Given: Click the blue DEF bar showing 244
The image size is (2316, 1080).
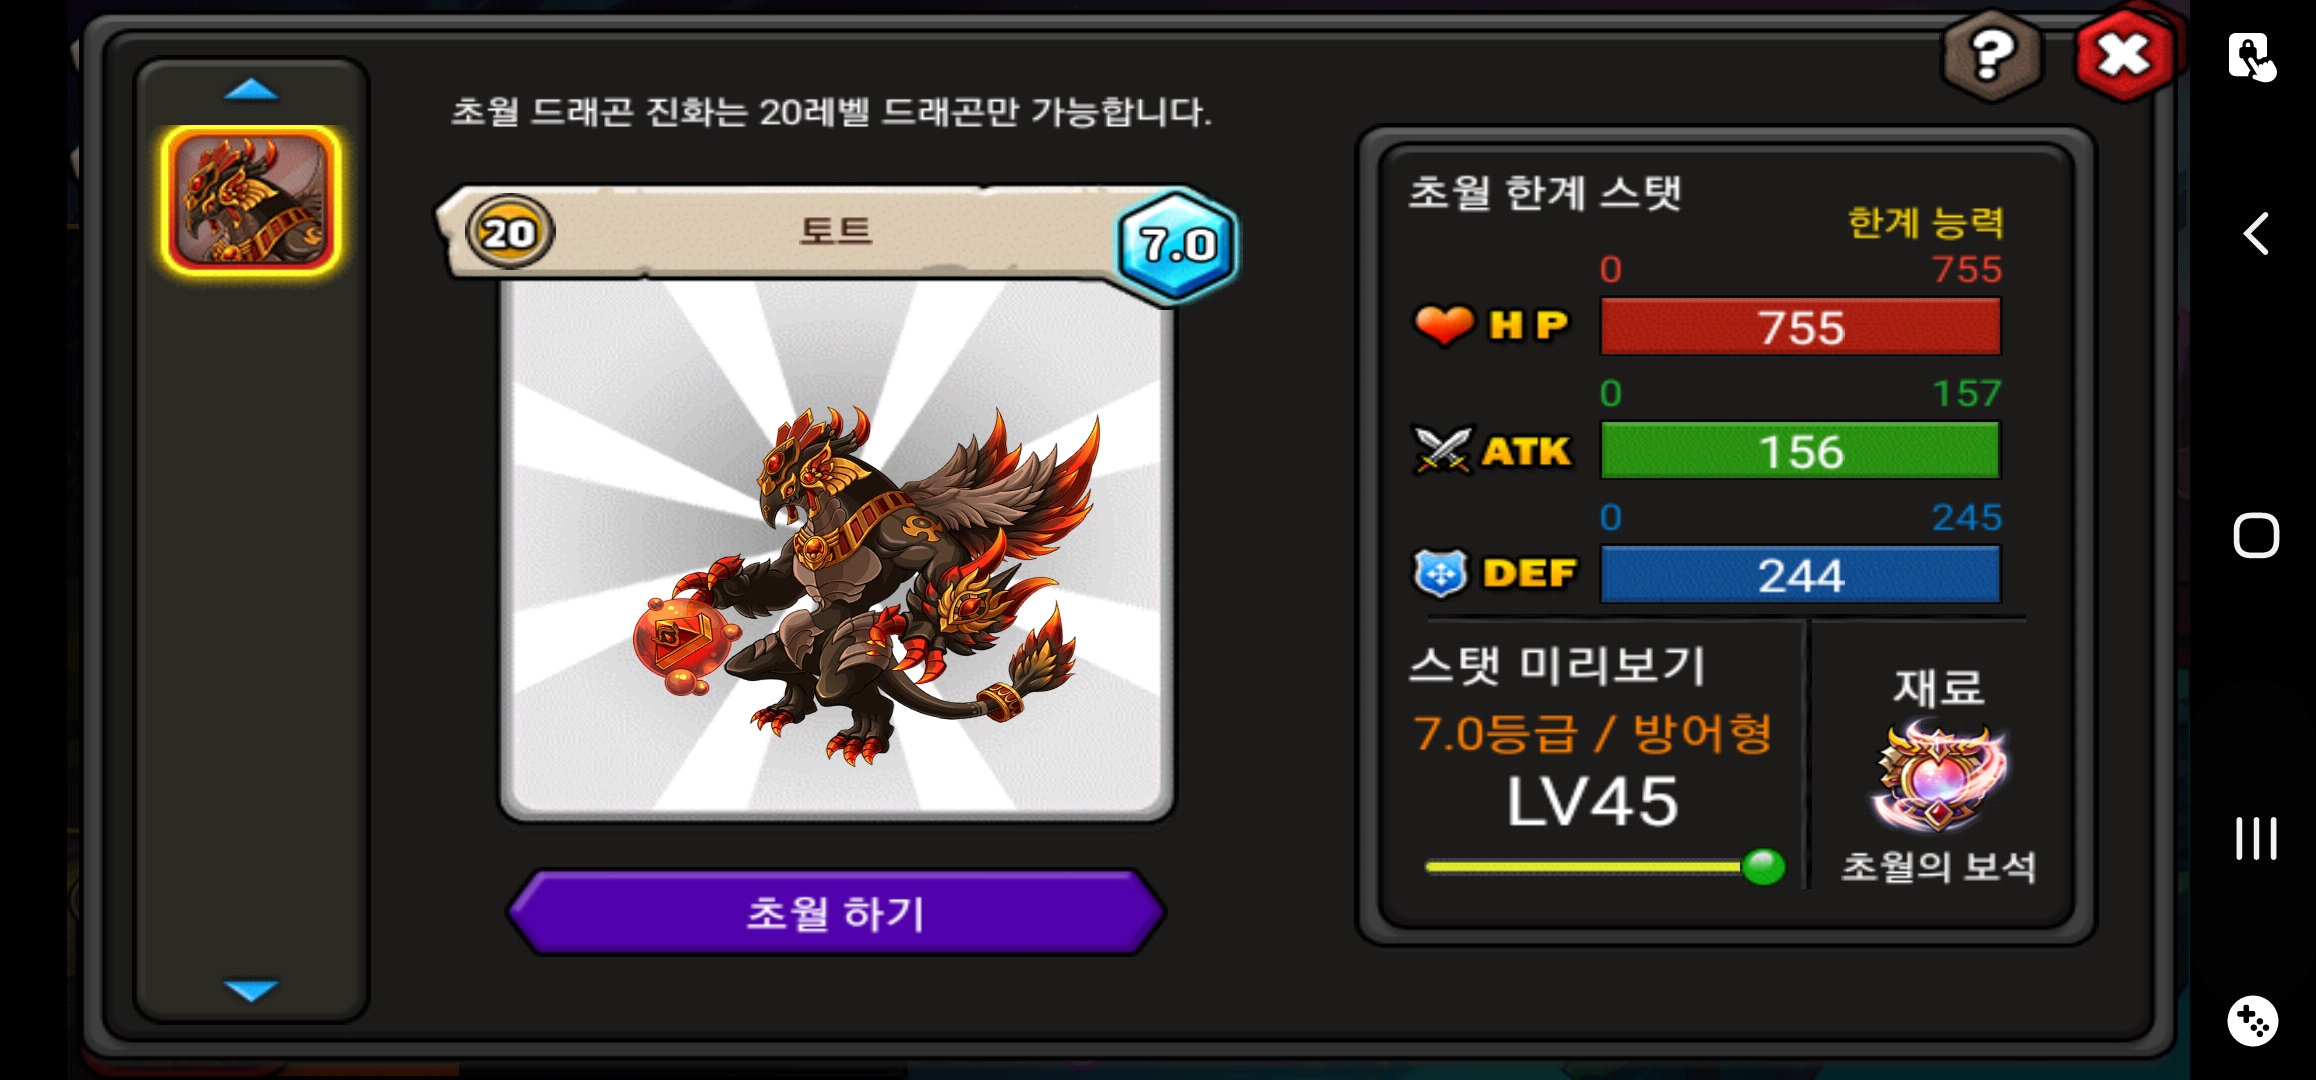Looking at the screenshot, I should 1800,574.
